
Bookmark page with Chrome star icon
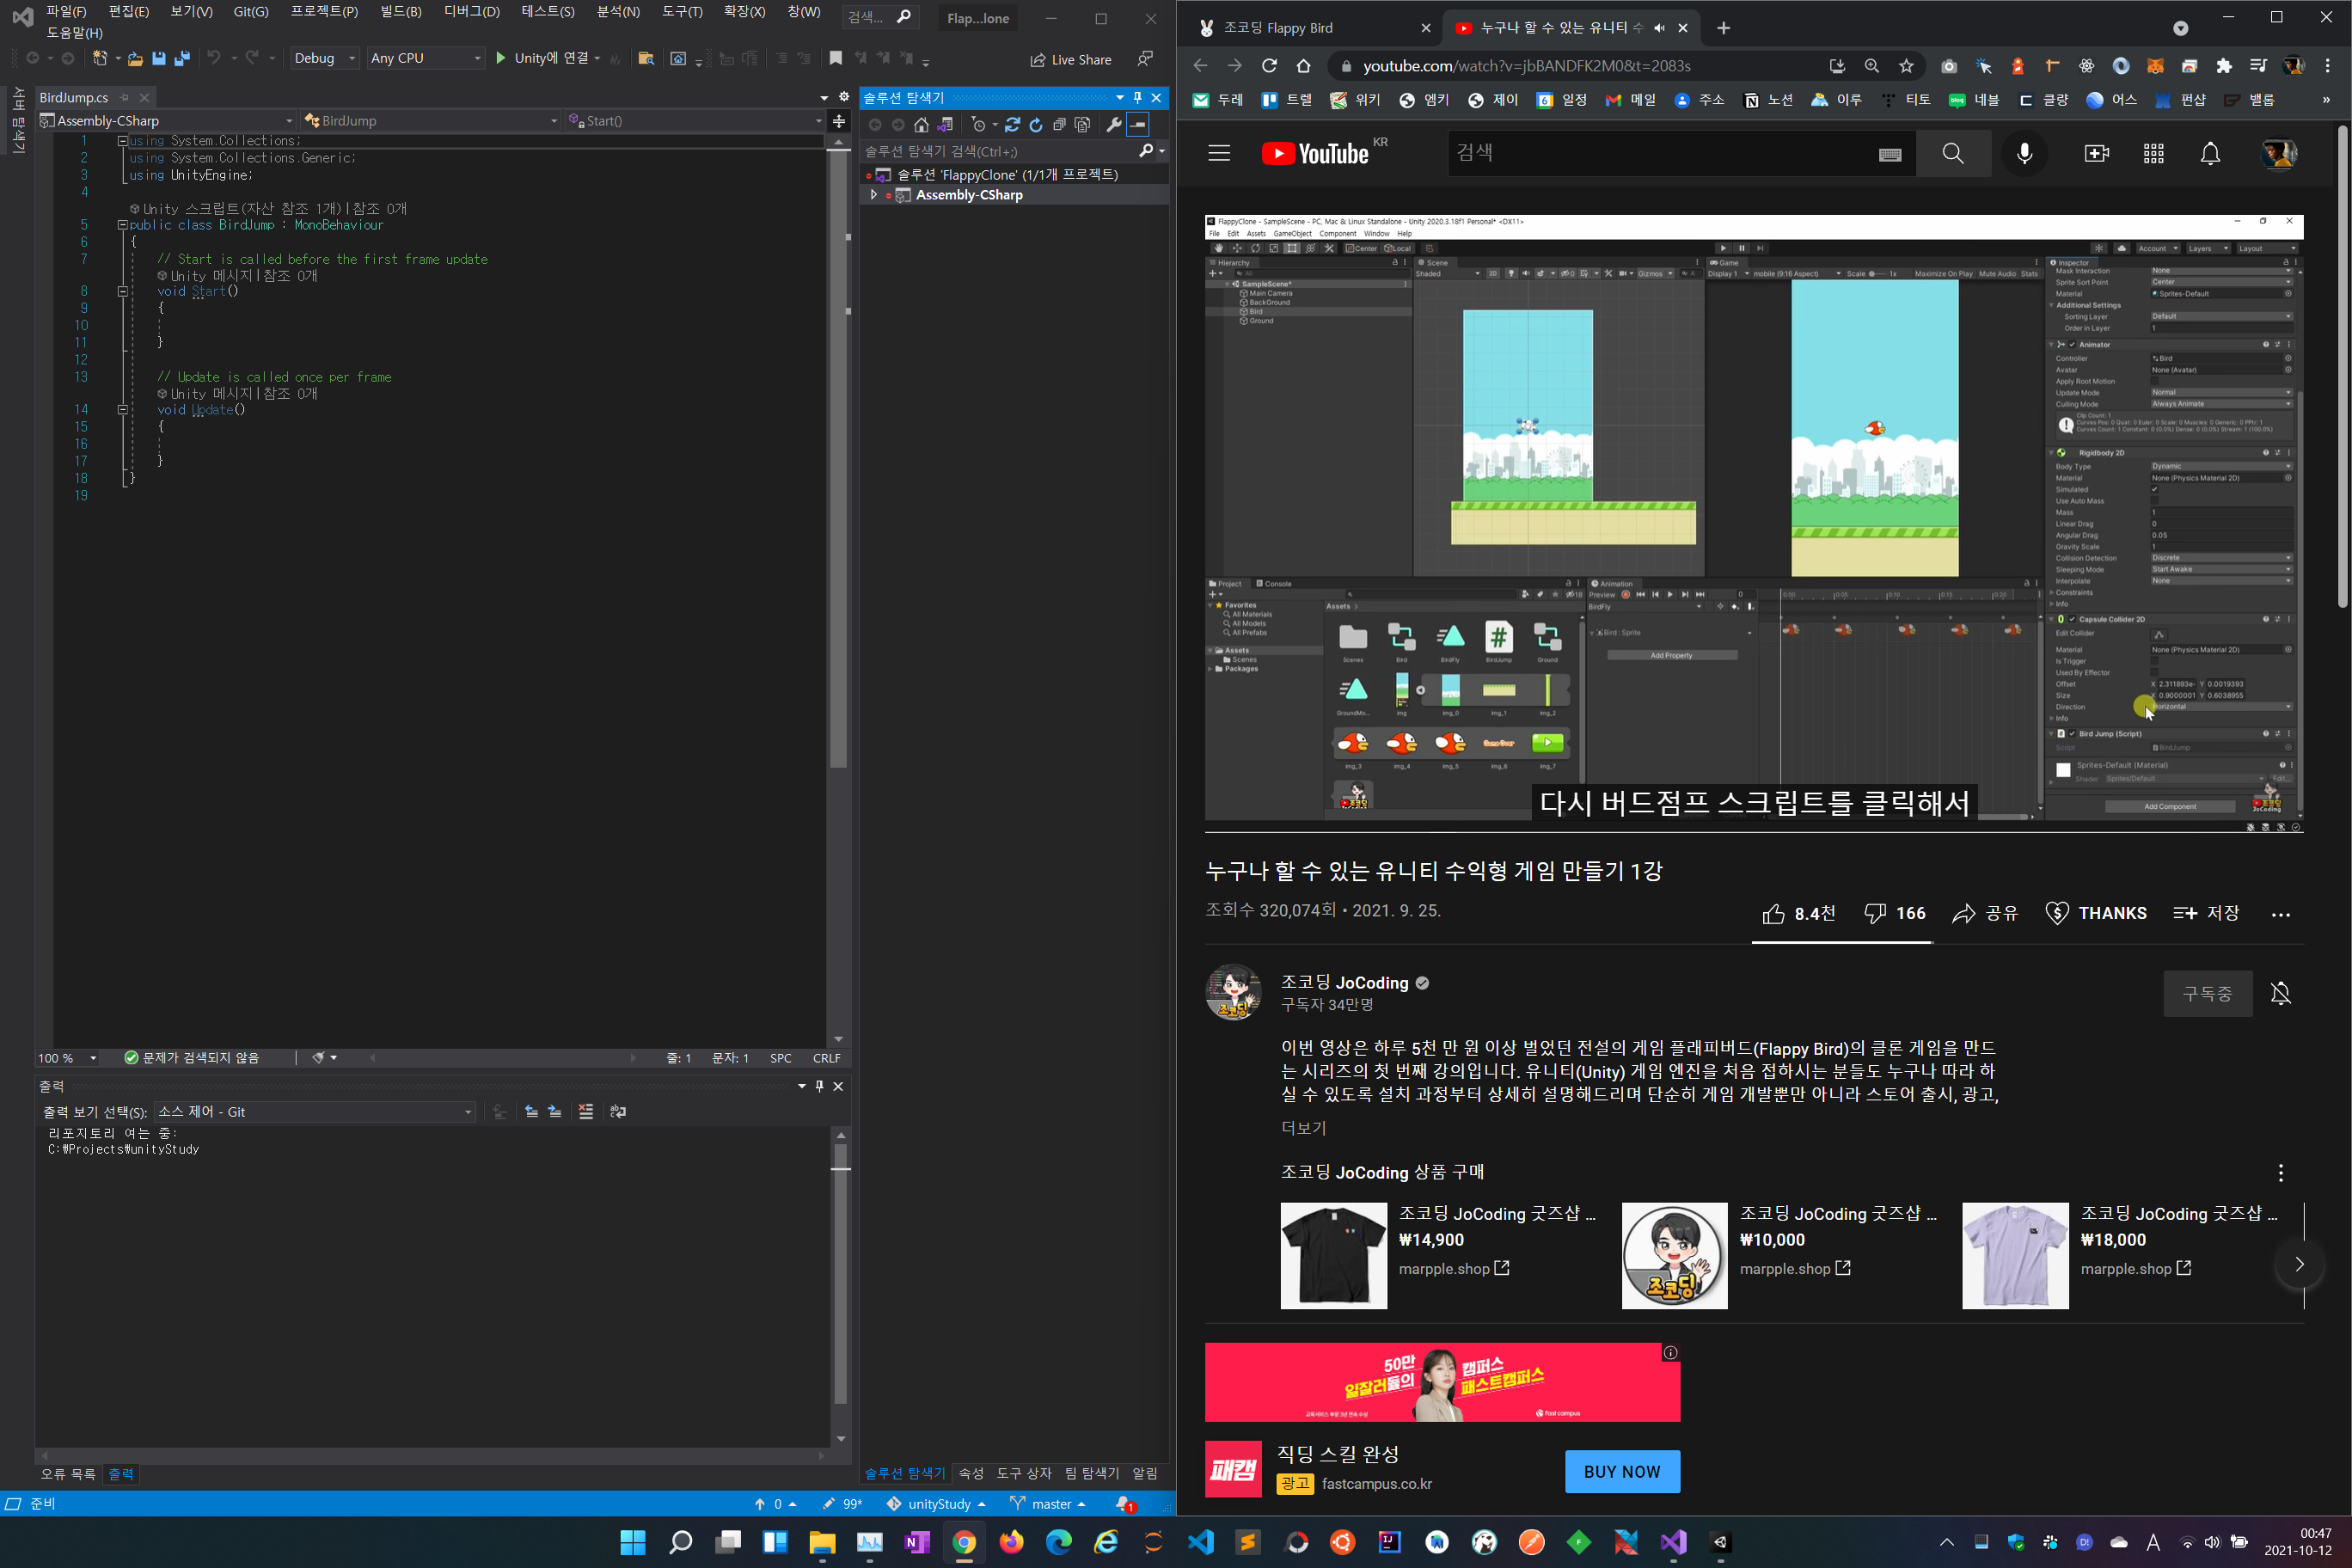tap(1906, 66)
